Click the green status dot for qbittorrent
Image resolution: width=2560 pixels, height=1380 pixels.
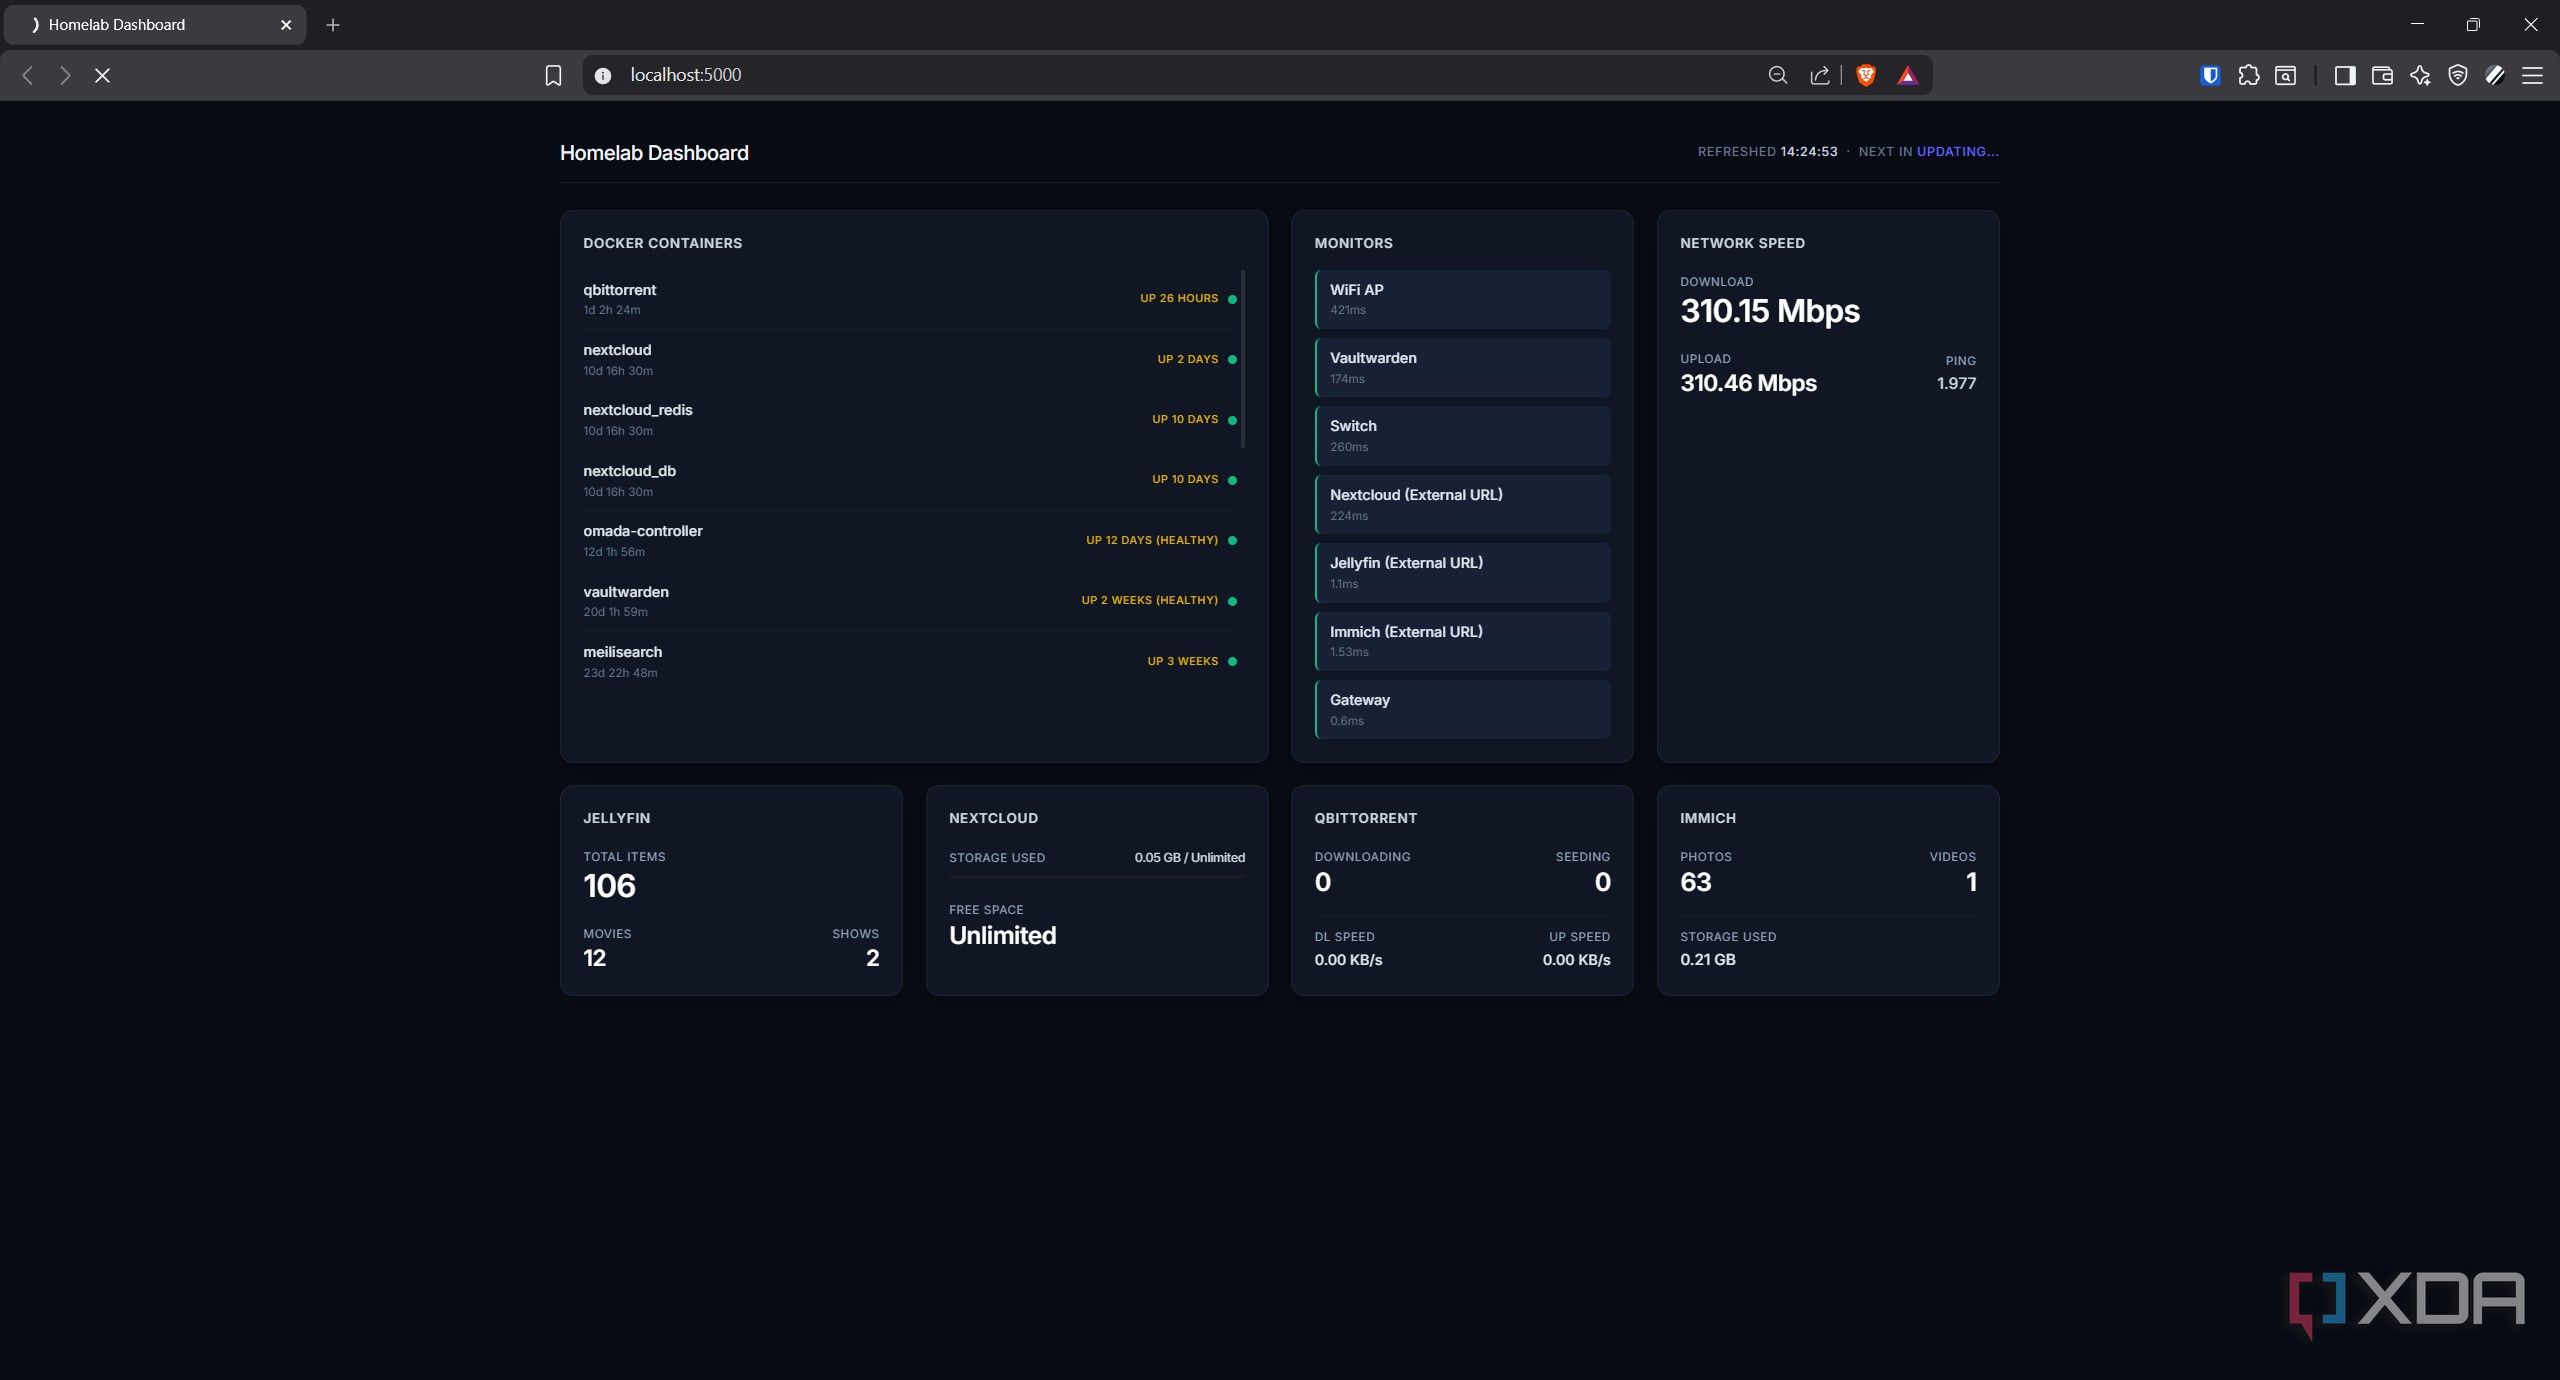pos(1232,299)
